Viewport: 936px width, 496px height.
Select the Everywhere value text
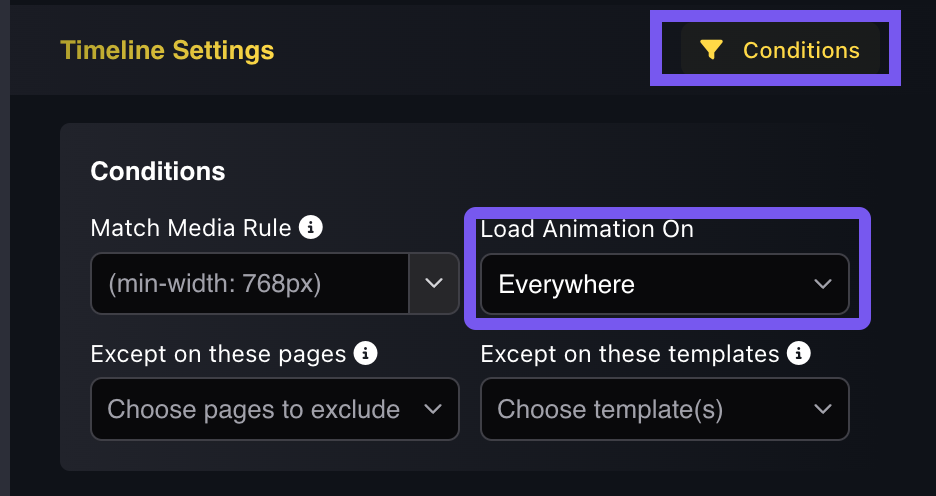[x=567, y=285]
